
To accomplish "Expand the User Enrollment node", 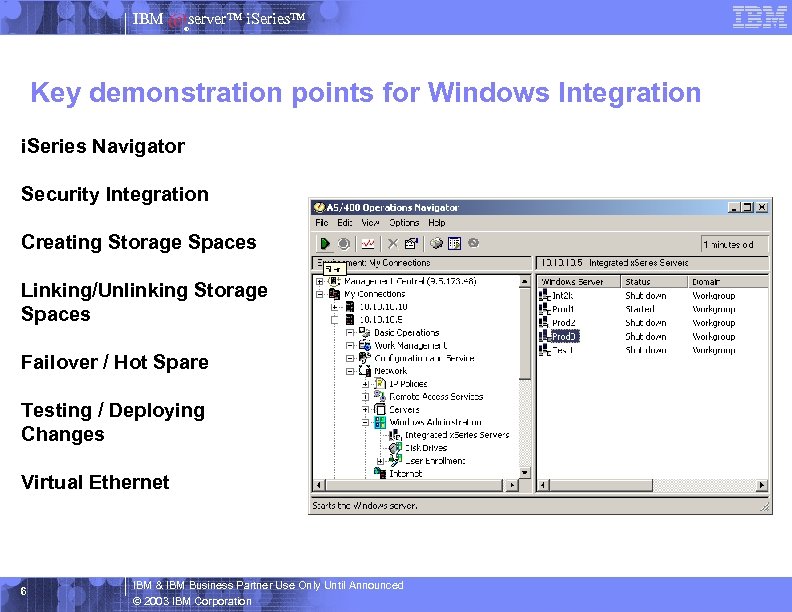I will tap(380, 461).
